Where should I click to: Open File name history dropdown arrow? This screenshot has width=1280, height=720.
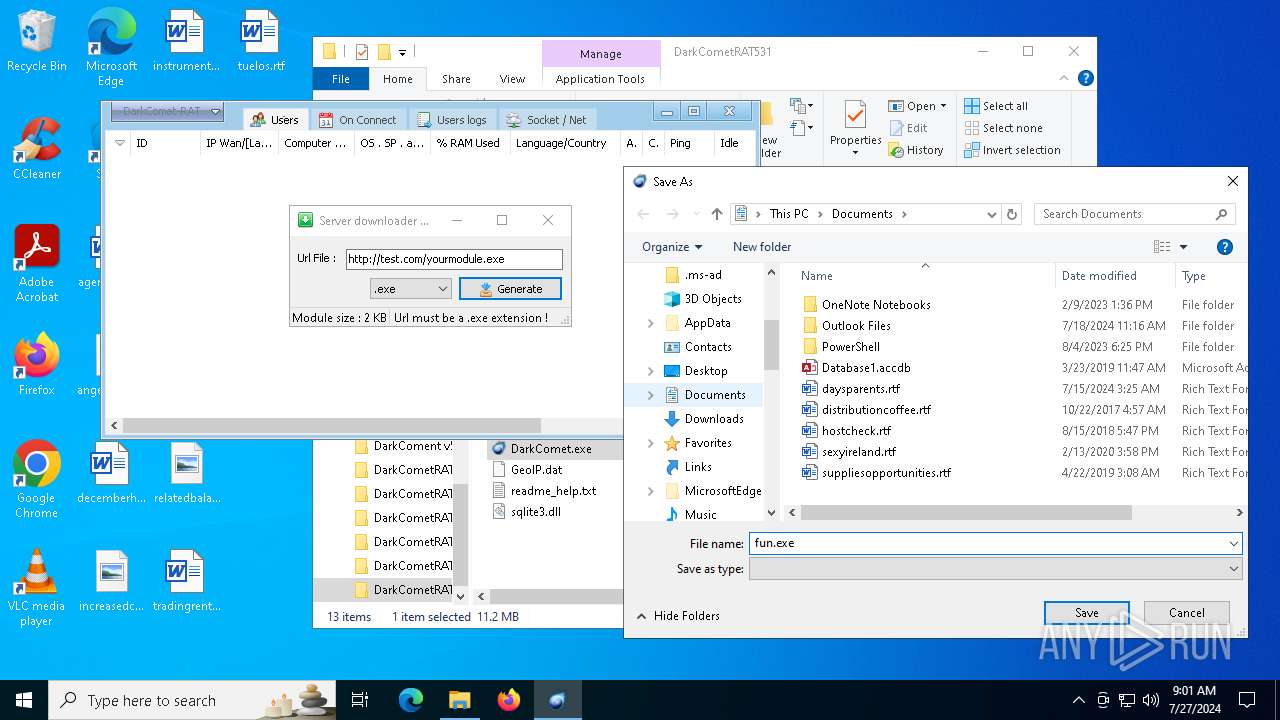(1234, 543)
